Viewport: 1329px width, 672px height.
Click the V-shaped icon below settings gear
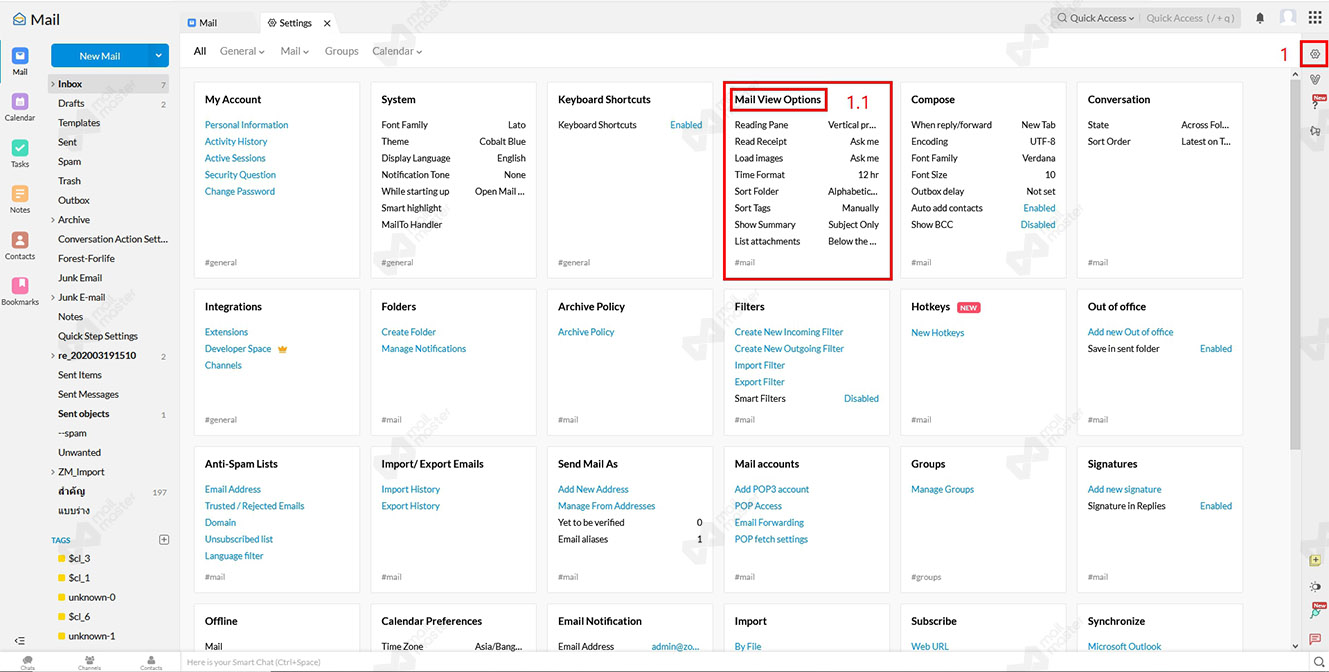coord(1315,79)
